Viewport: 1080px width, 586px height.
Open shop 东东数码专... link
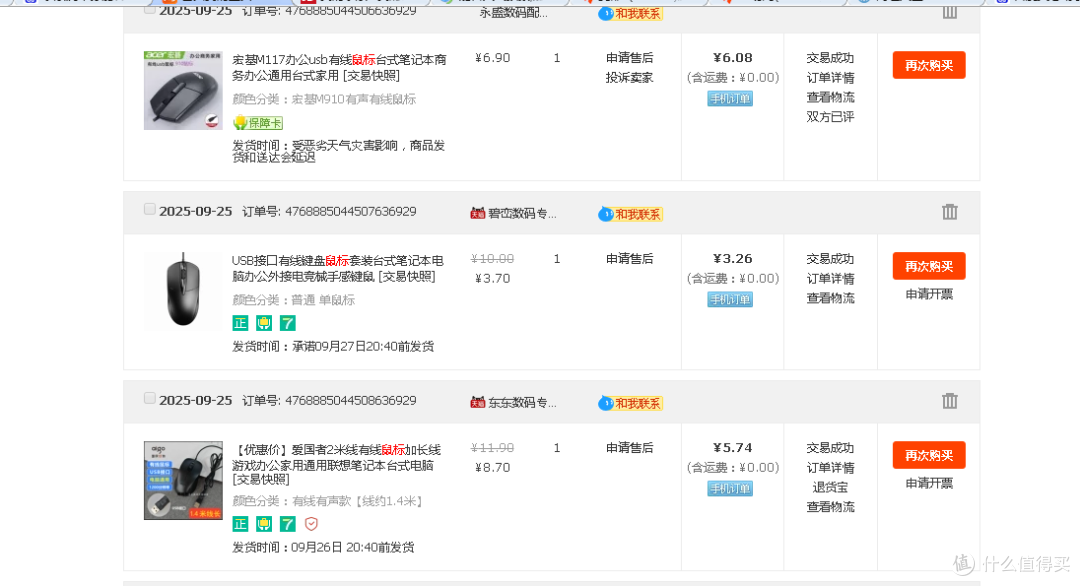[522, 402]
